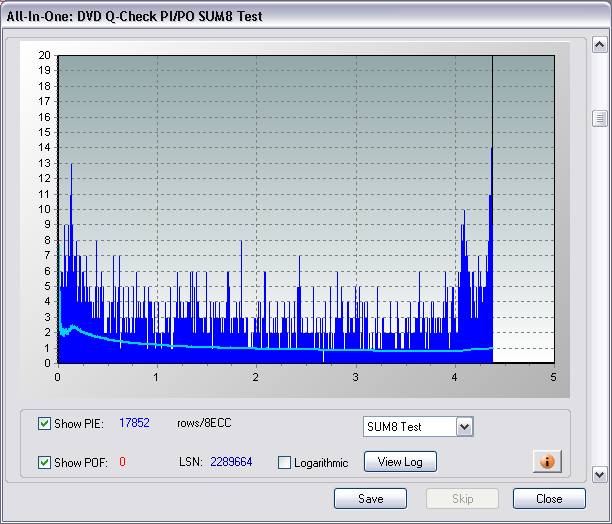Enable the Logarithmic scale checkbox
This screenshot has height=524, width=612.
pyautogui.click(x=284, y=462)
